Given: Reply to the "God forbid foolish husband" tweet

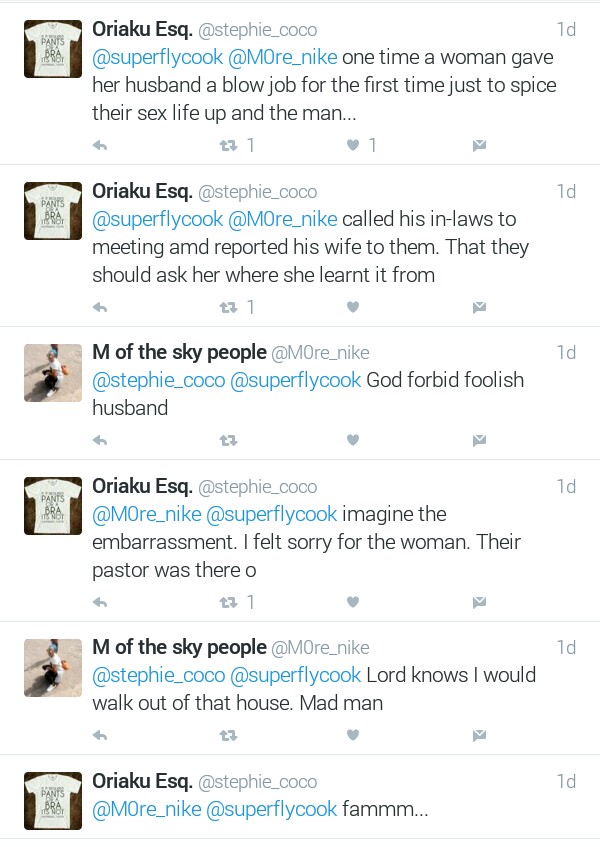Looking at the screenshot, I should click(100, 440).
